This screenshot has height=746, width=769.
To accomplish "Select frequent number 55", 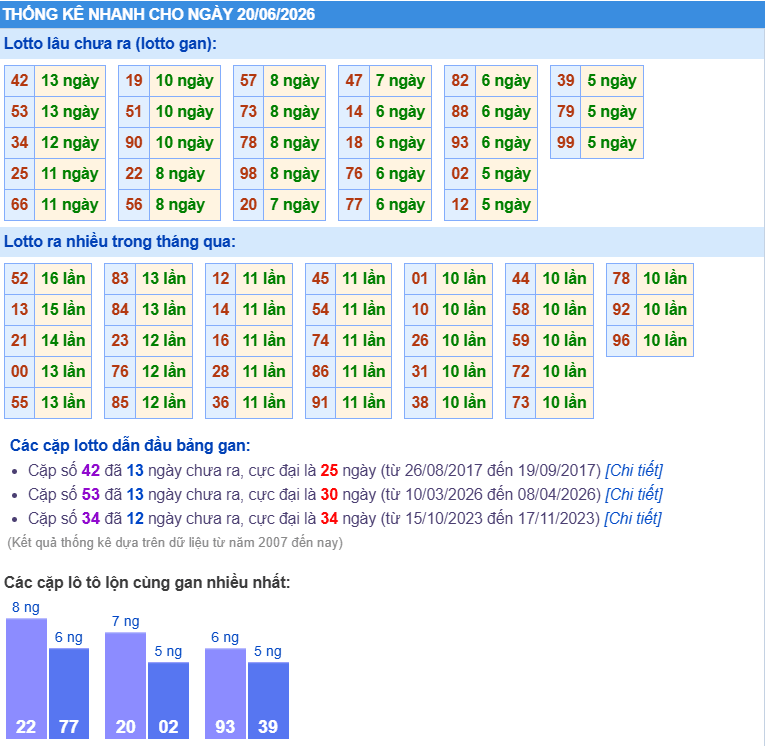I will [x=20, y=403].
